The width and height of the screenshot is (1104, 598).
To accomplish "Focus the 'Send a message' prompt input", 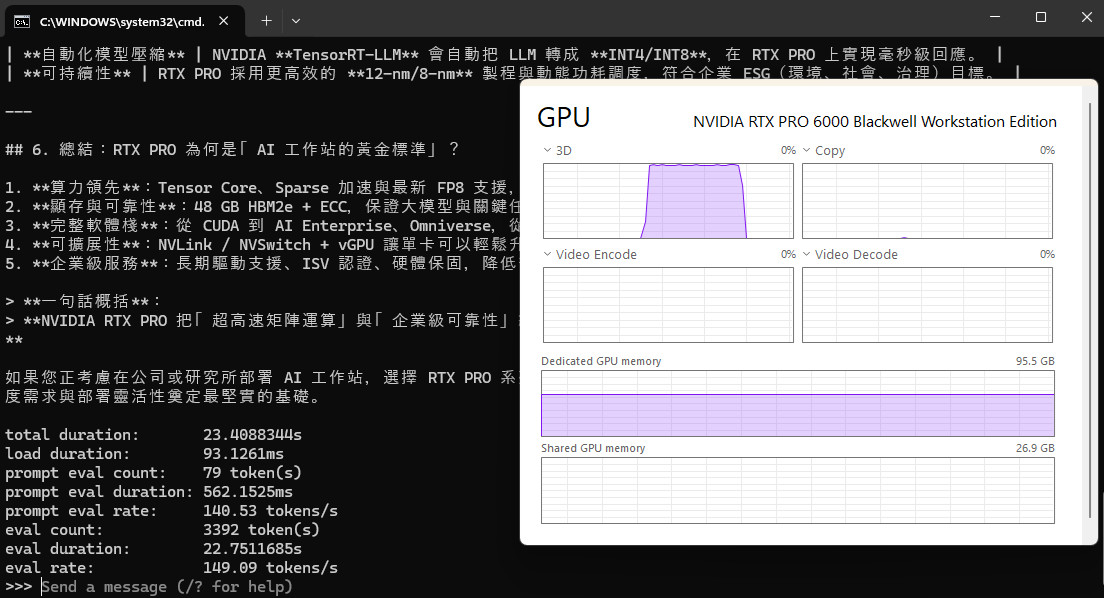I will click(x=167, y=587).
